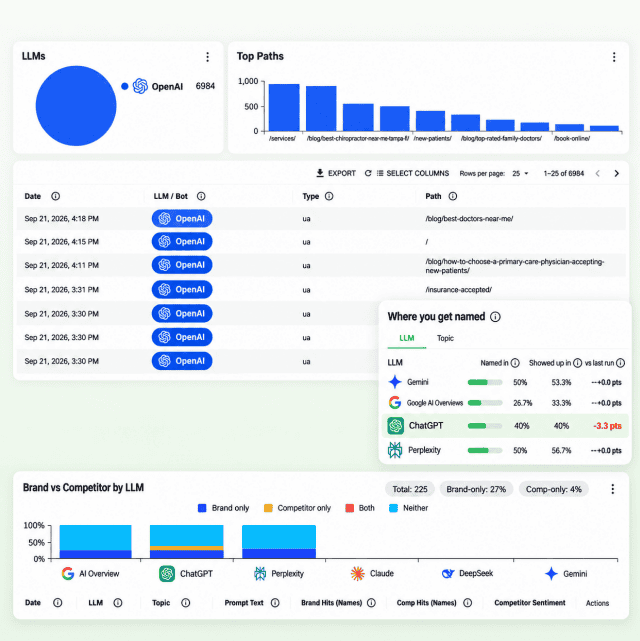
Task: Click the AI Overview Google icon under chart
Action: [68, 574]
